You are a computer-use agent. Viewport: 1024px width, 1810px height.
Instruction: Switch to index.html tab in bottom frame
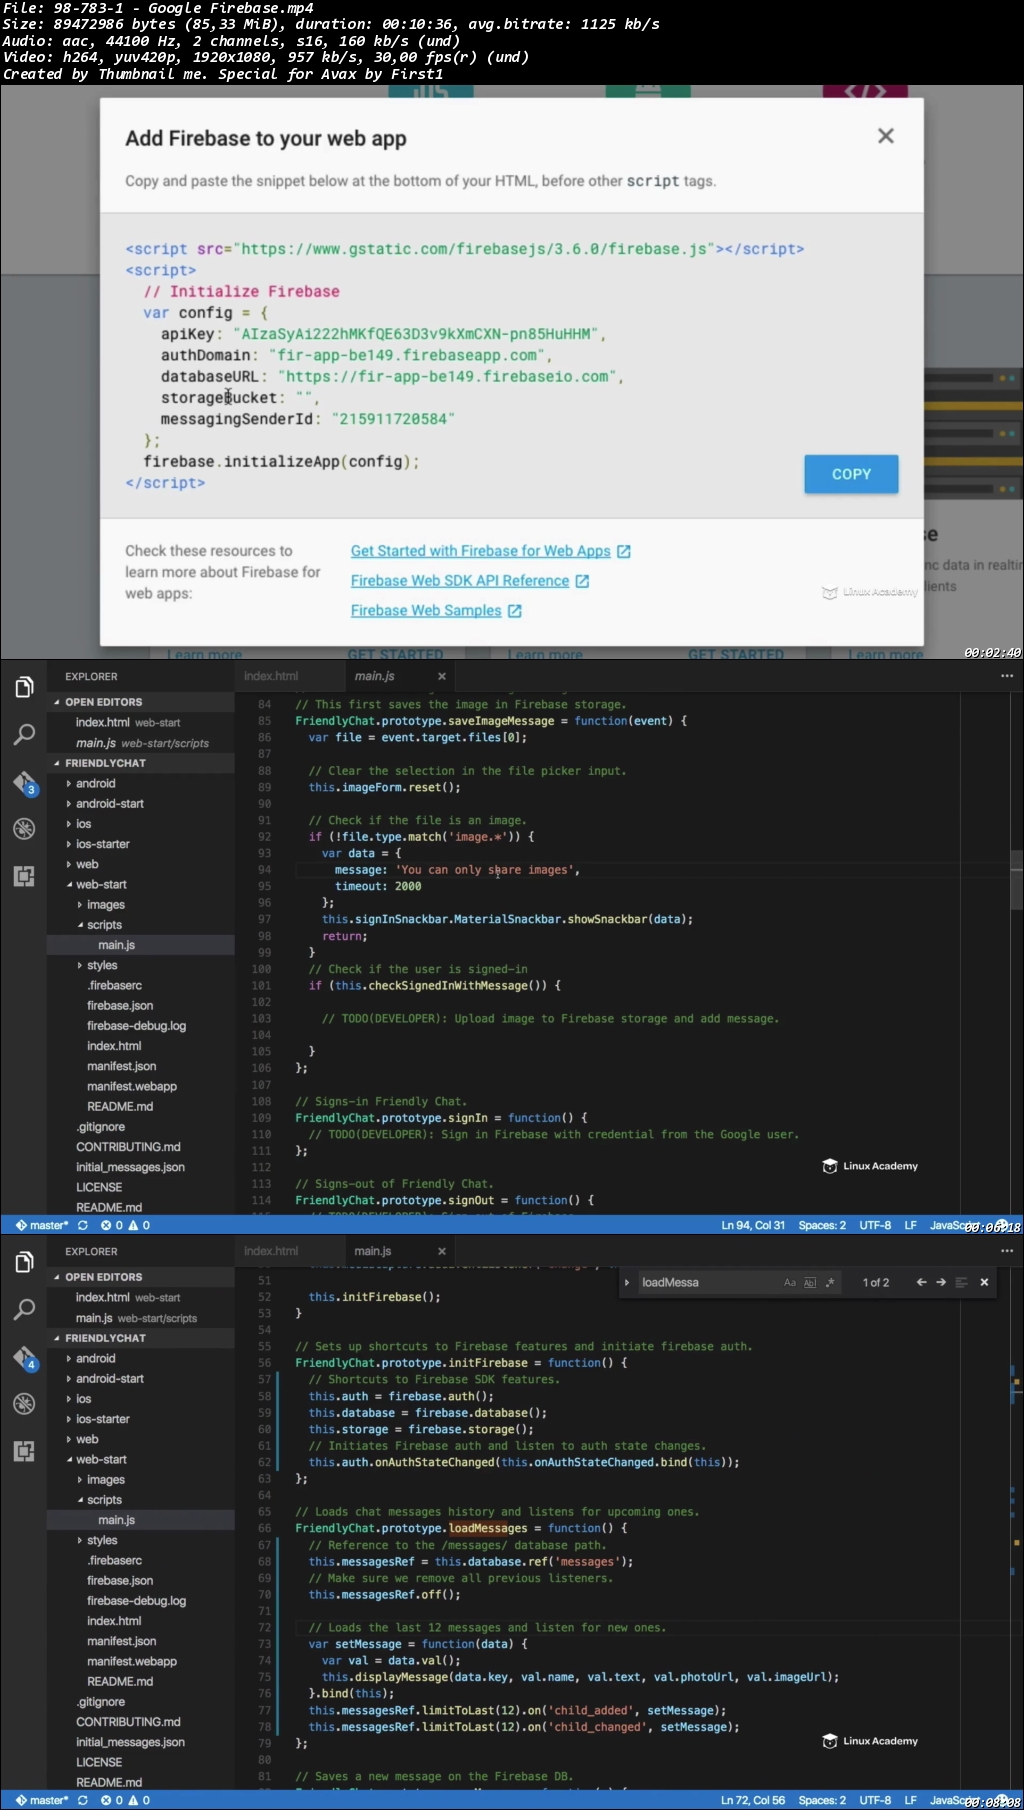pyautogui.click(x=271, y=1251)
